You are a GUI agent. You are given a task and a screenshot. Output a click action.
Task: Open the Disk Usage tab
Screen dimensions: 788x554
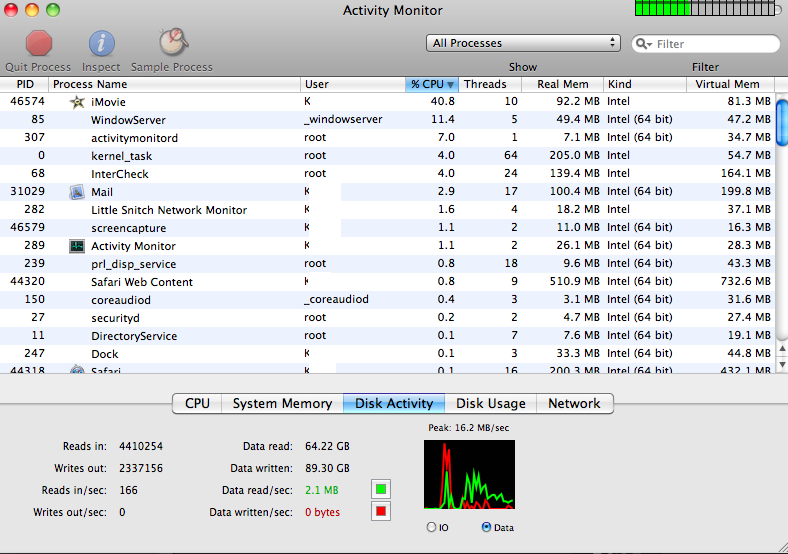[490, 403]
